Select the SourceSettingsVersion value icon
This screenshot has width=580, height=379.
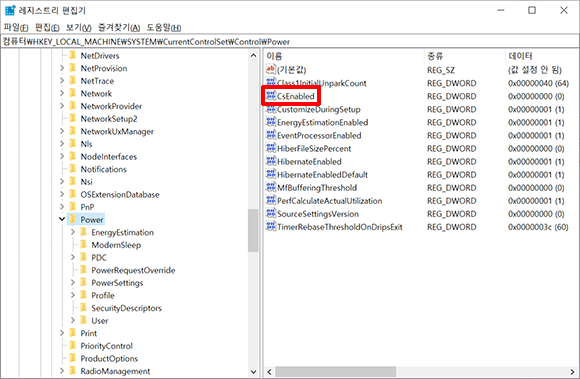[x=271, y=213]
